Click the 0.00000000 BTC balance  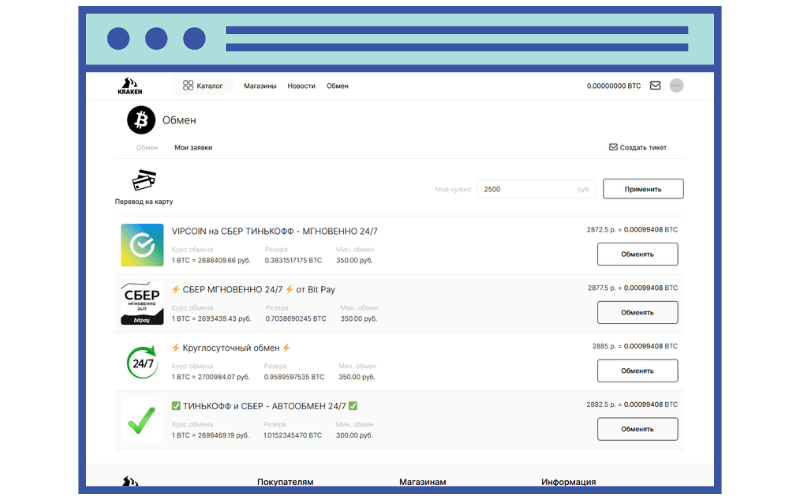(x=613, y=86)
